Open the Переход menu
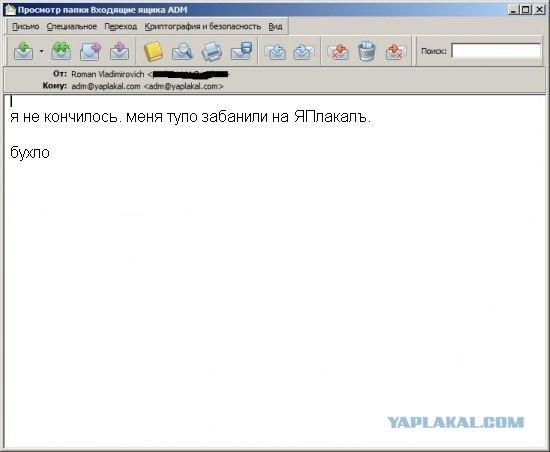Screen dimensions: 550x452 pyautogui.click(x=121, y=27)
